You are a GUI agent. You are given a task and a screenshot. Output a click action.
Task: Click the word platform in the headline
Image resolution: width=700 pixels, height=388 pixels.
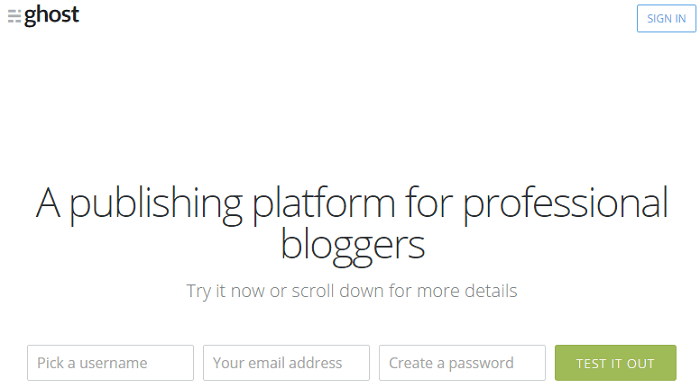[x=324, y=205]
